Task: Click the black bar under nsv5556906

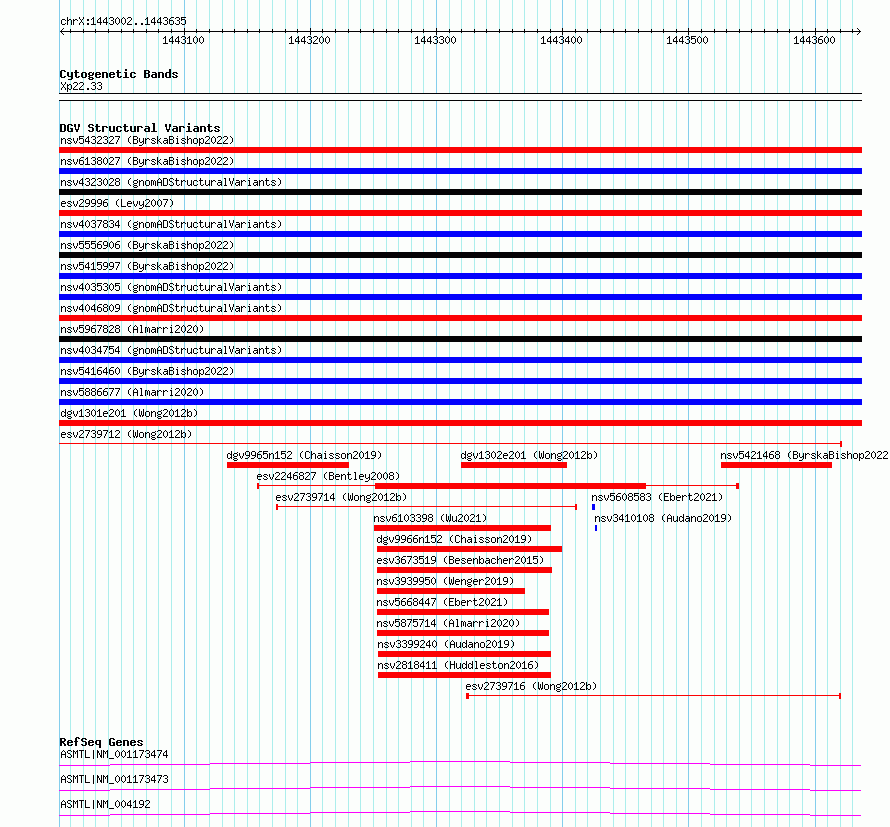Action: click(460, 255)
